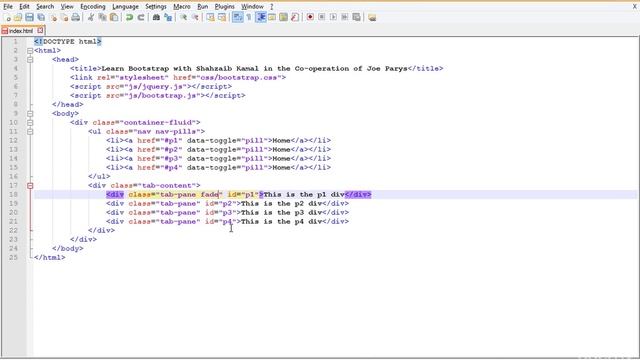Open the User Defined Language icon
Screen dimensions: 640x360
(272, 18)
